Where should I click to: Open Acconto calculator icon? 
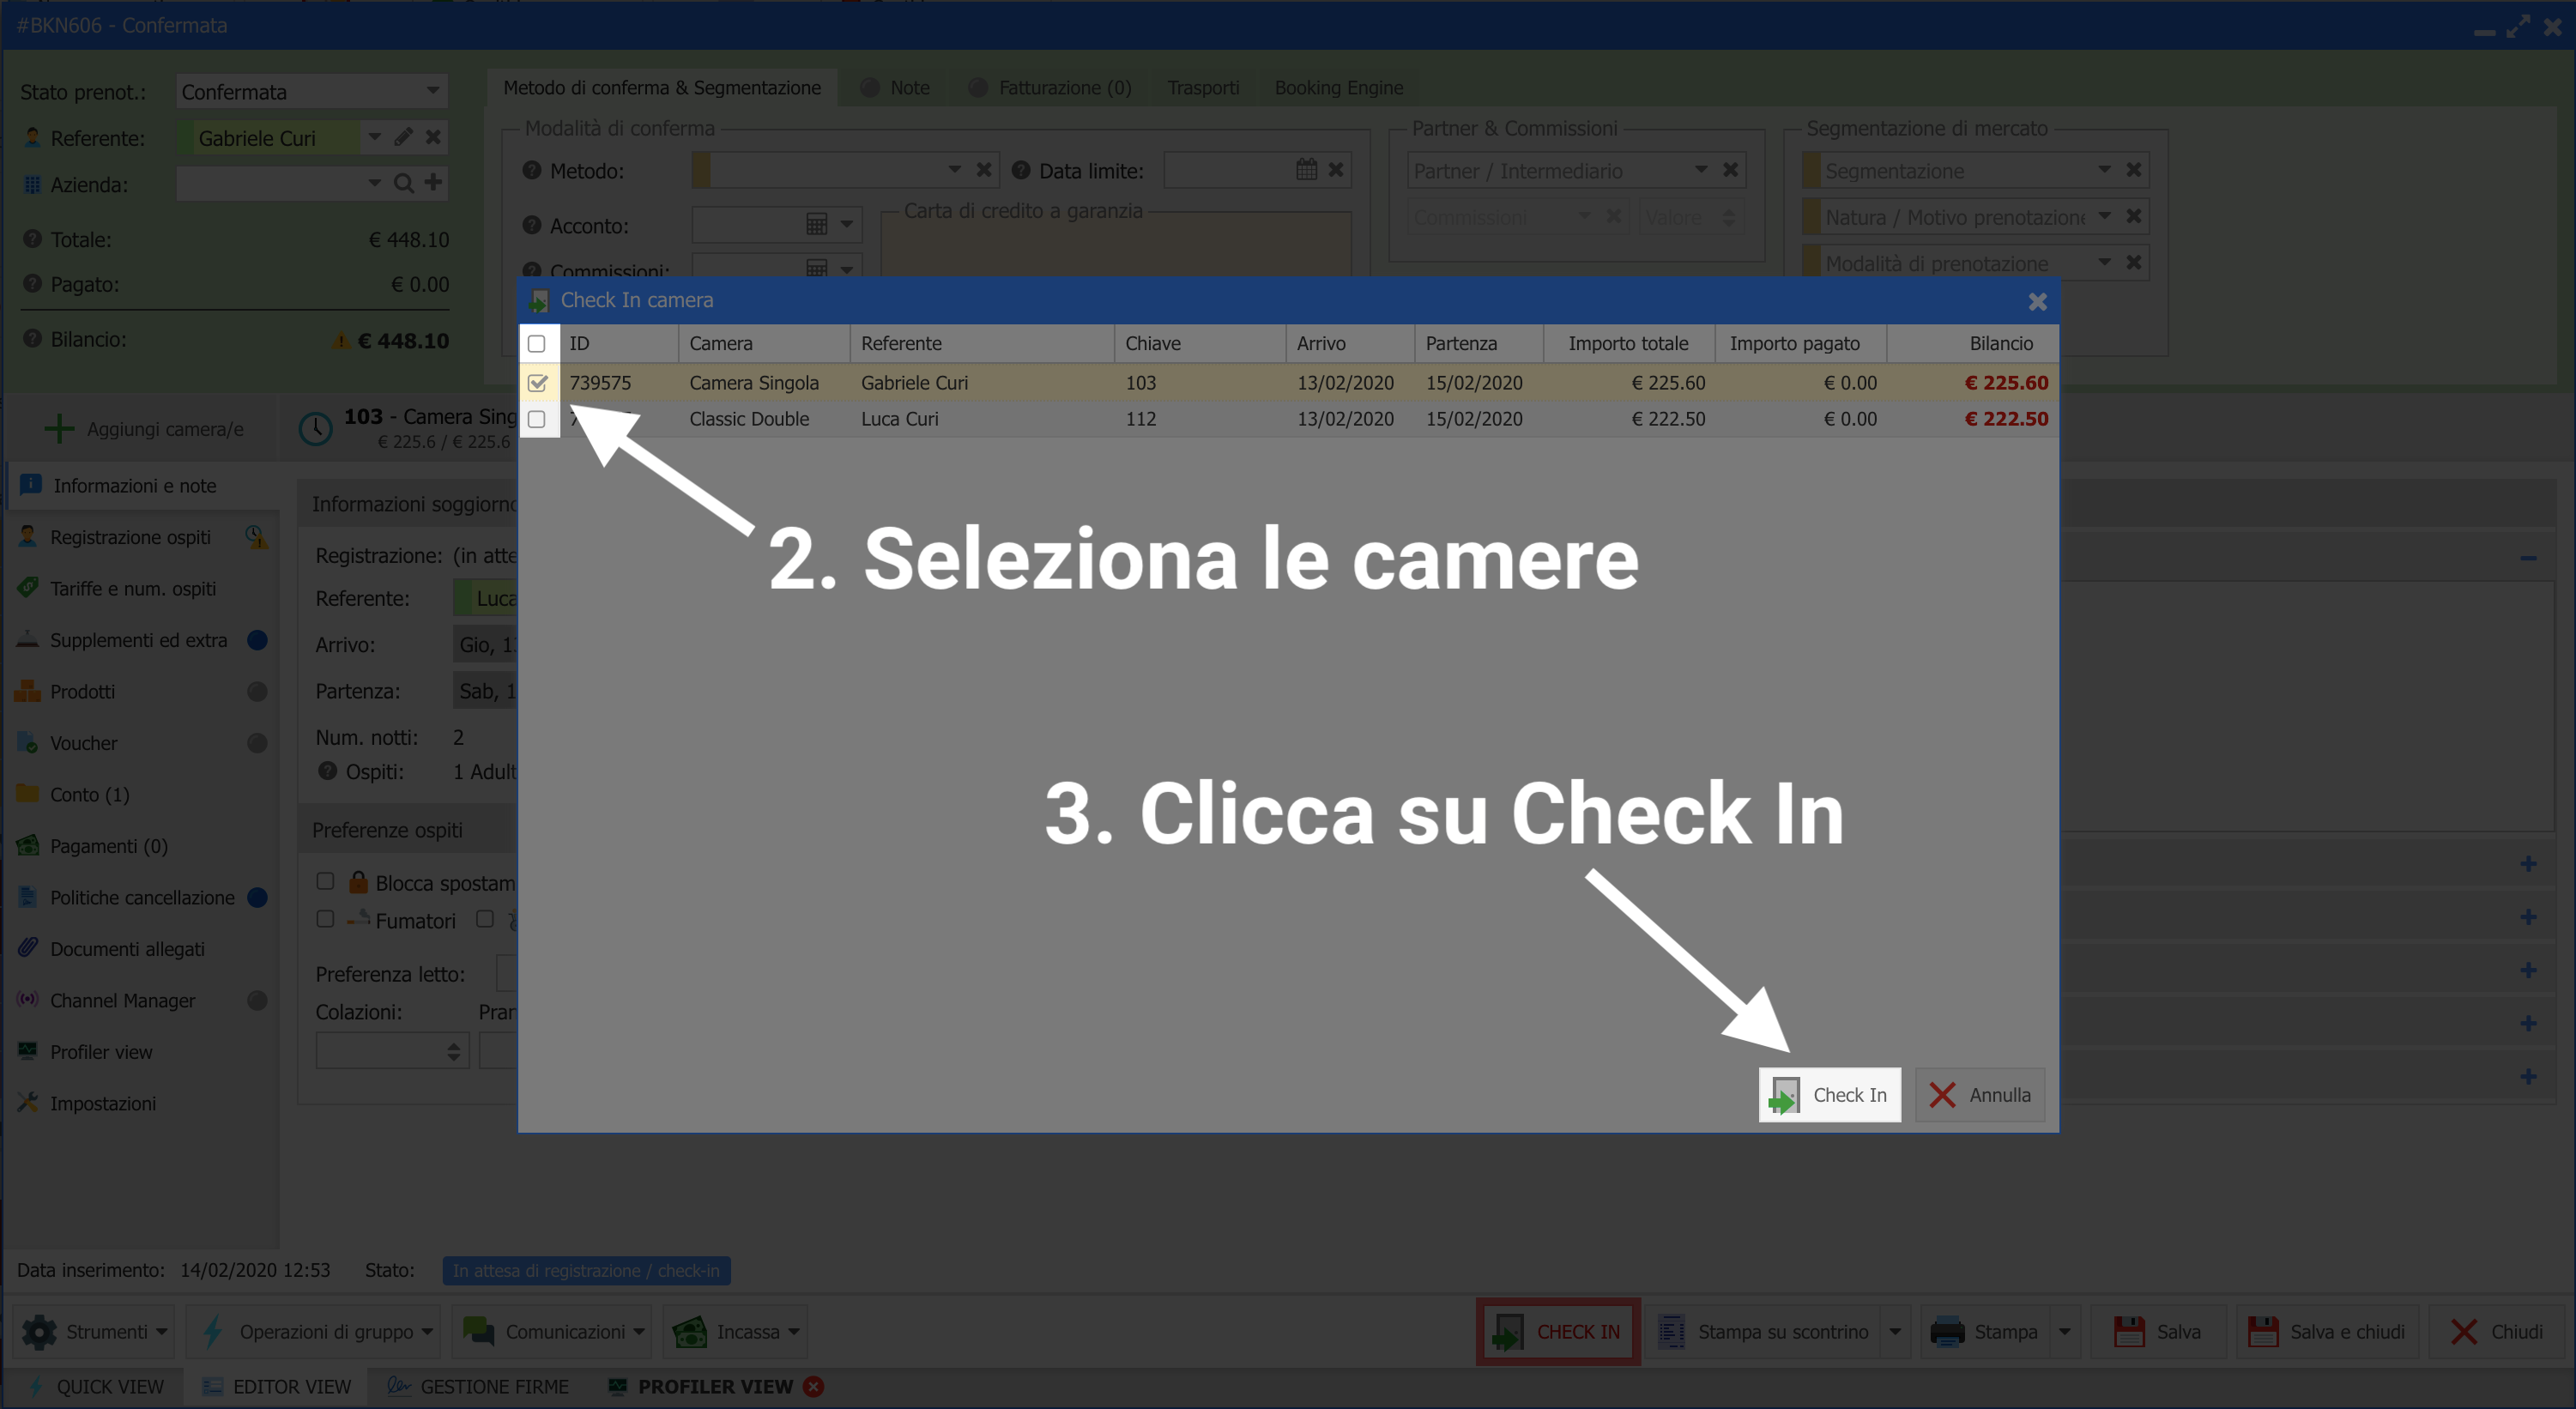[x=816, y=224]
